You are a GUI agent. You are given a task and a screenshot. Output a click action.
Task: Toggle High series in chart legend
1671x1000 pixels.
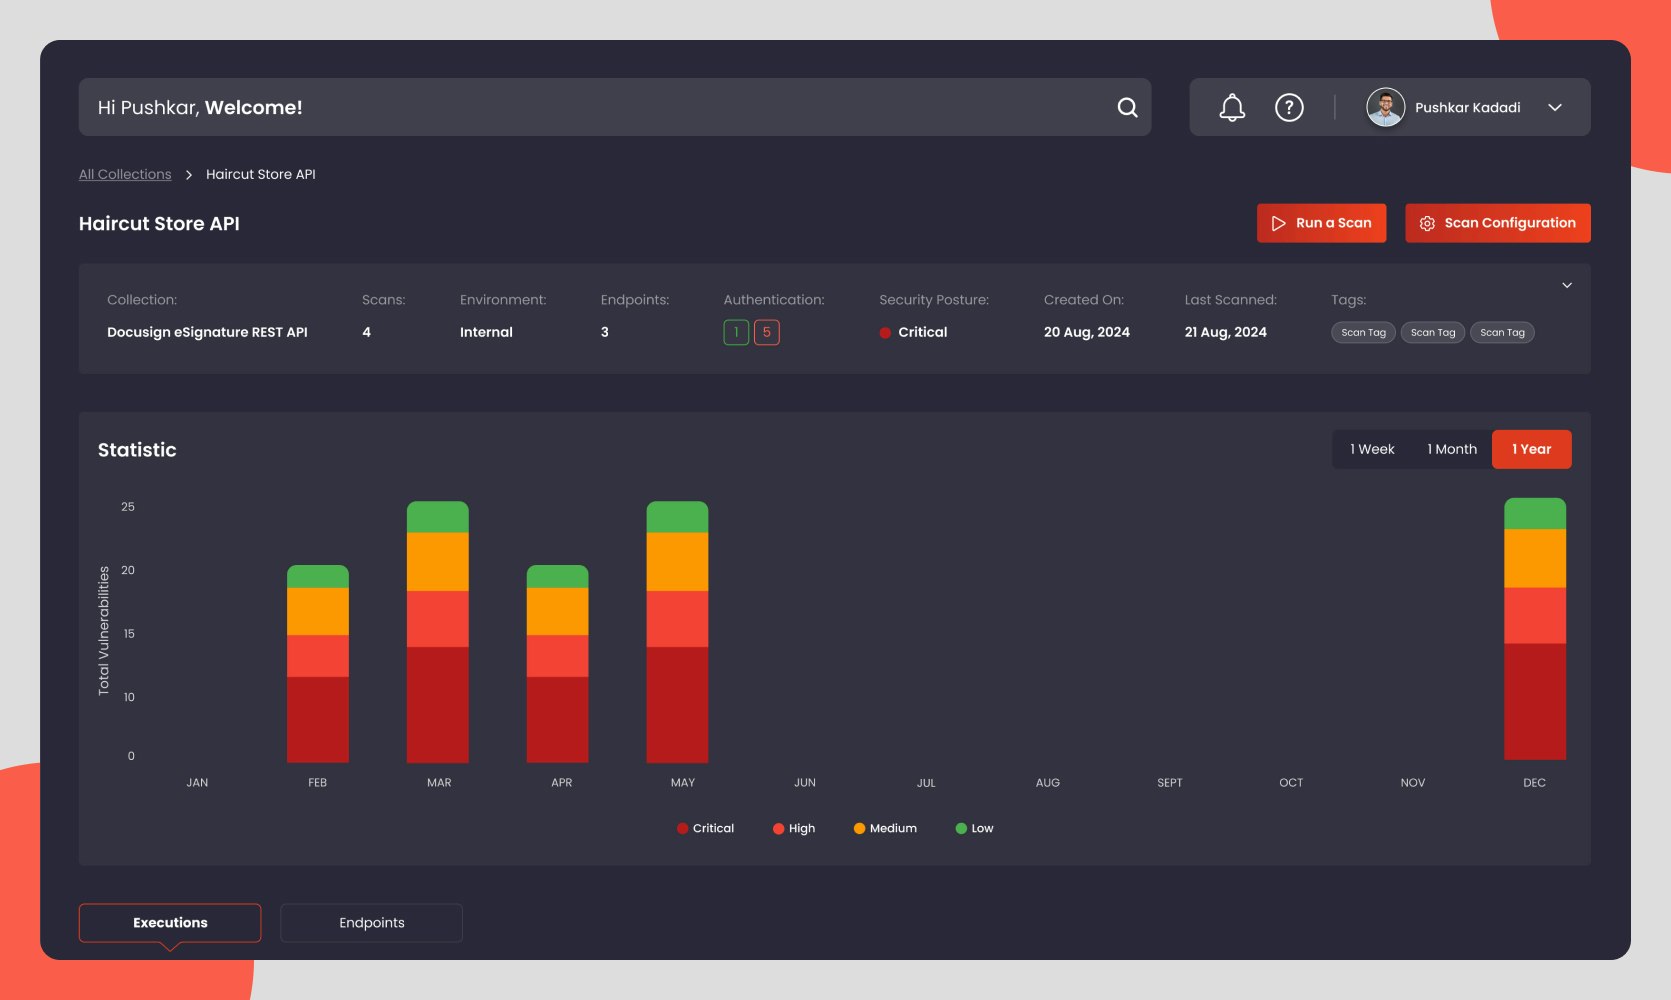tap(794, 828)
